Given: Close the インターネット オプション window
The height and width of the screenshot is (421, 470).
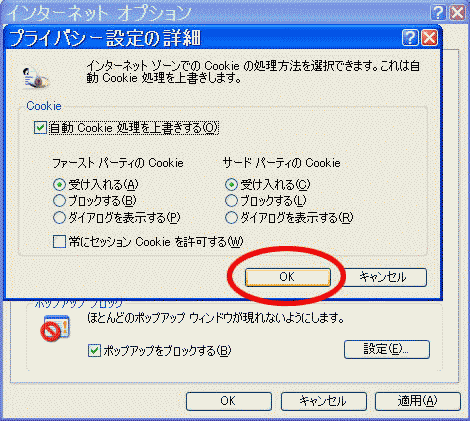Looking at the screenshot, I should click(x=457, y=13).
